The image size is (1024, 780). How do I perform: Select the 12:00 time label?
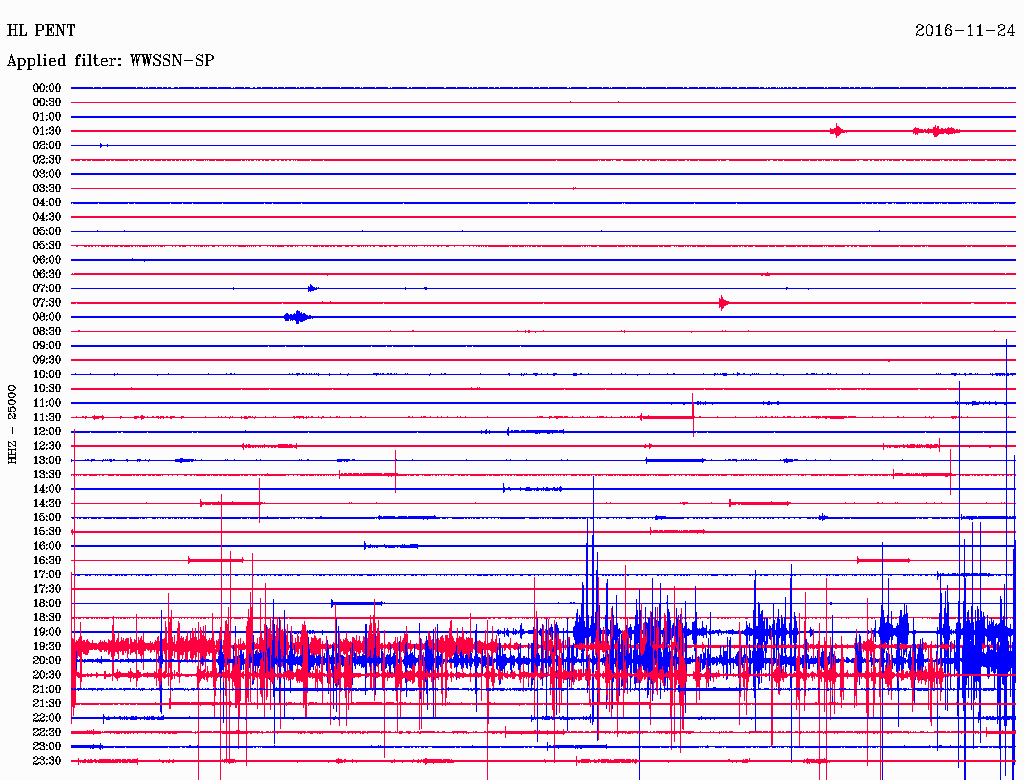(x=47, y=432)
